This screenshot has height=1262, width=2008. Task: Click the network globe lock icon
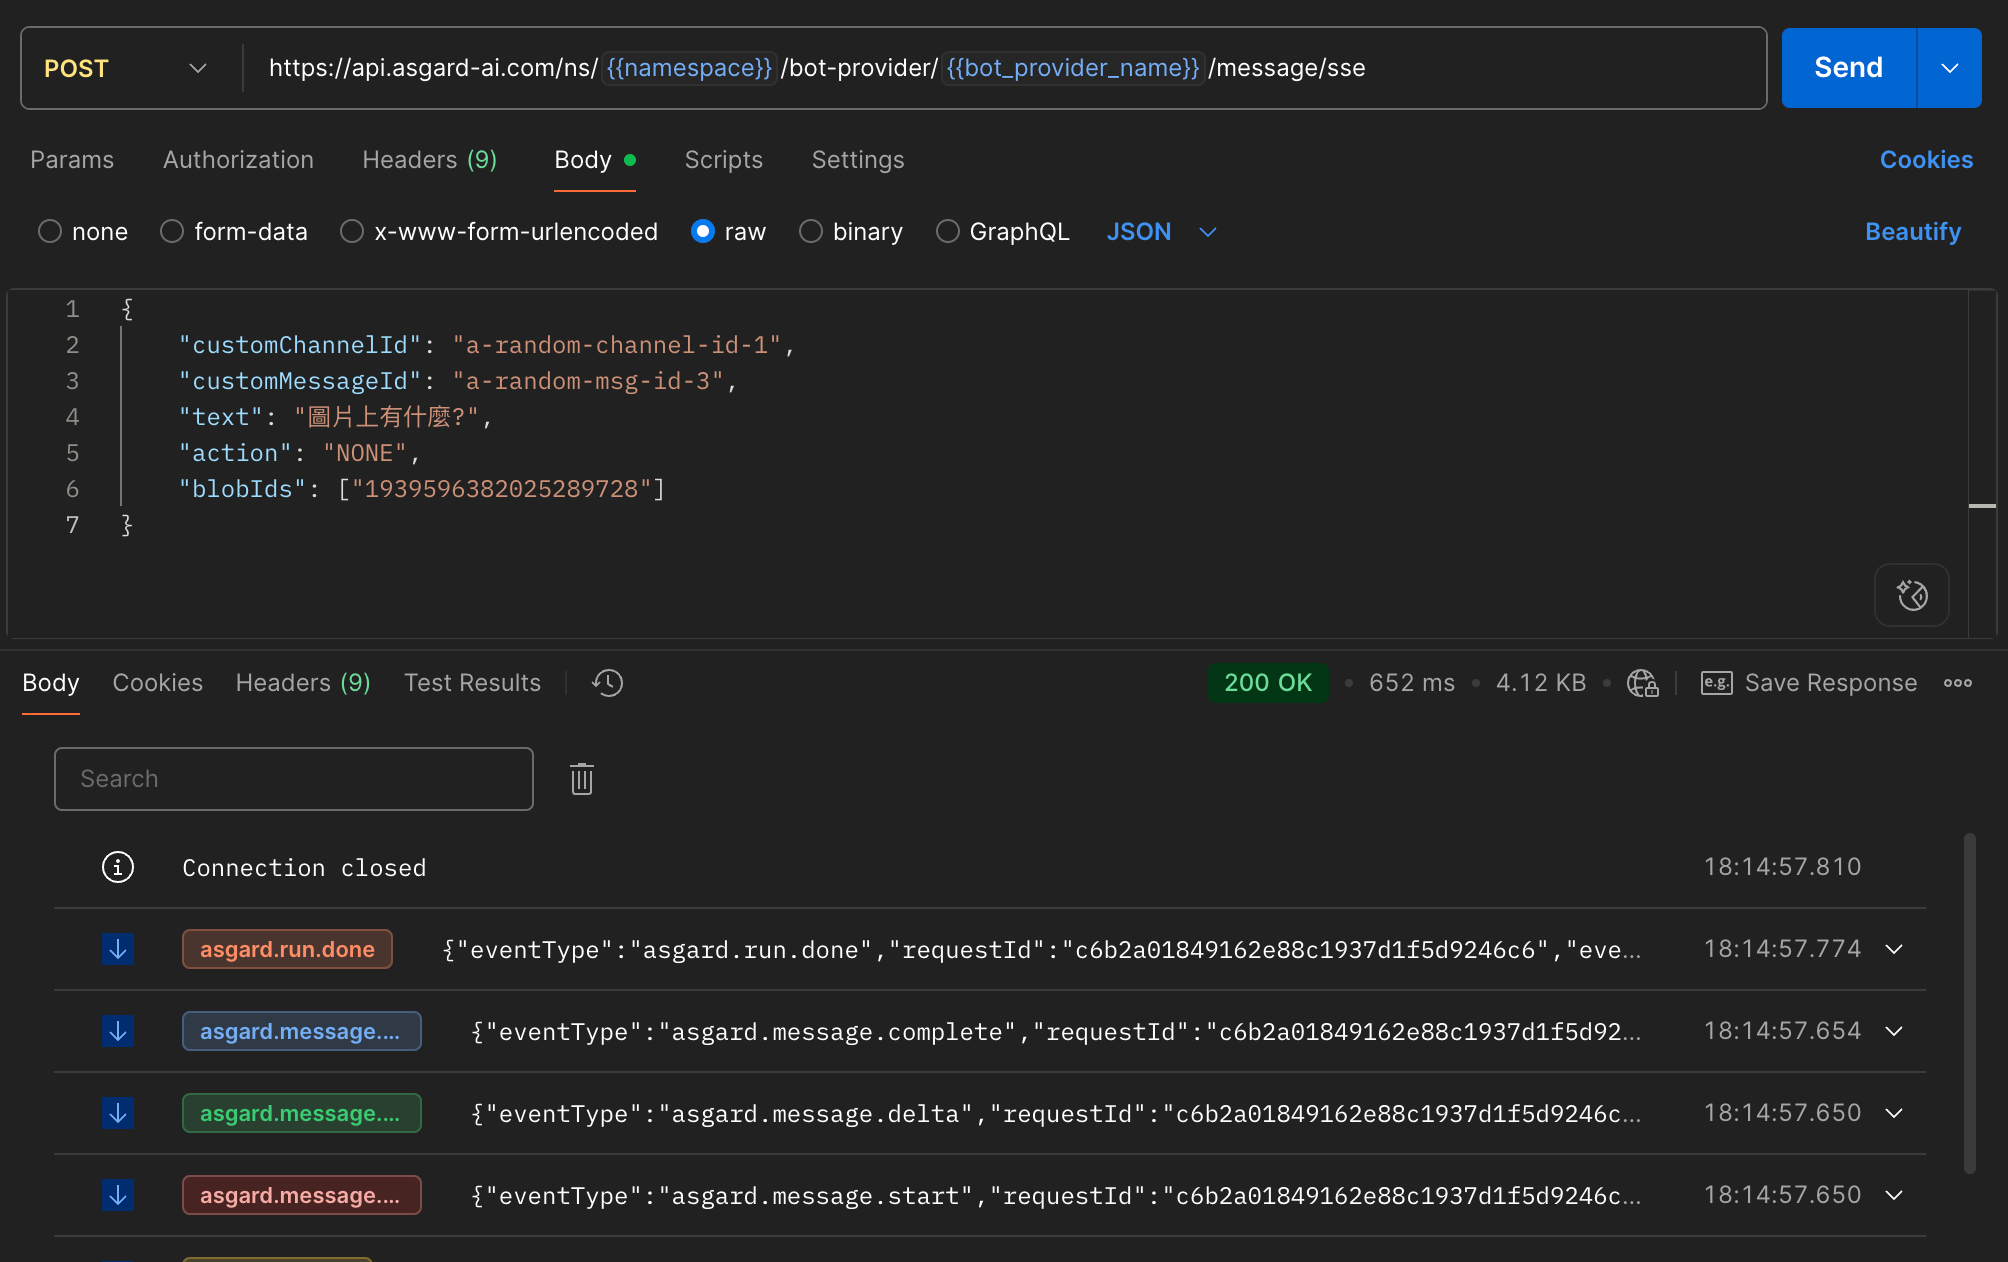click(1642, 683)
